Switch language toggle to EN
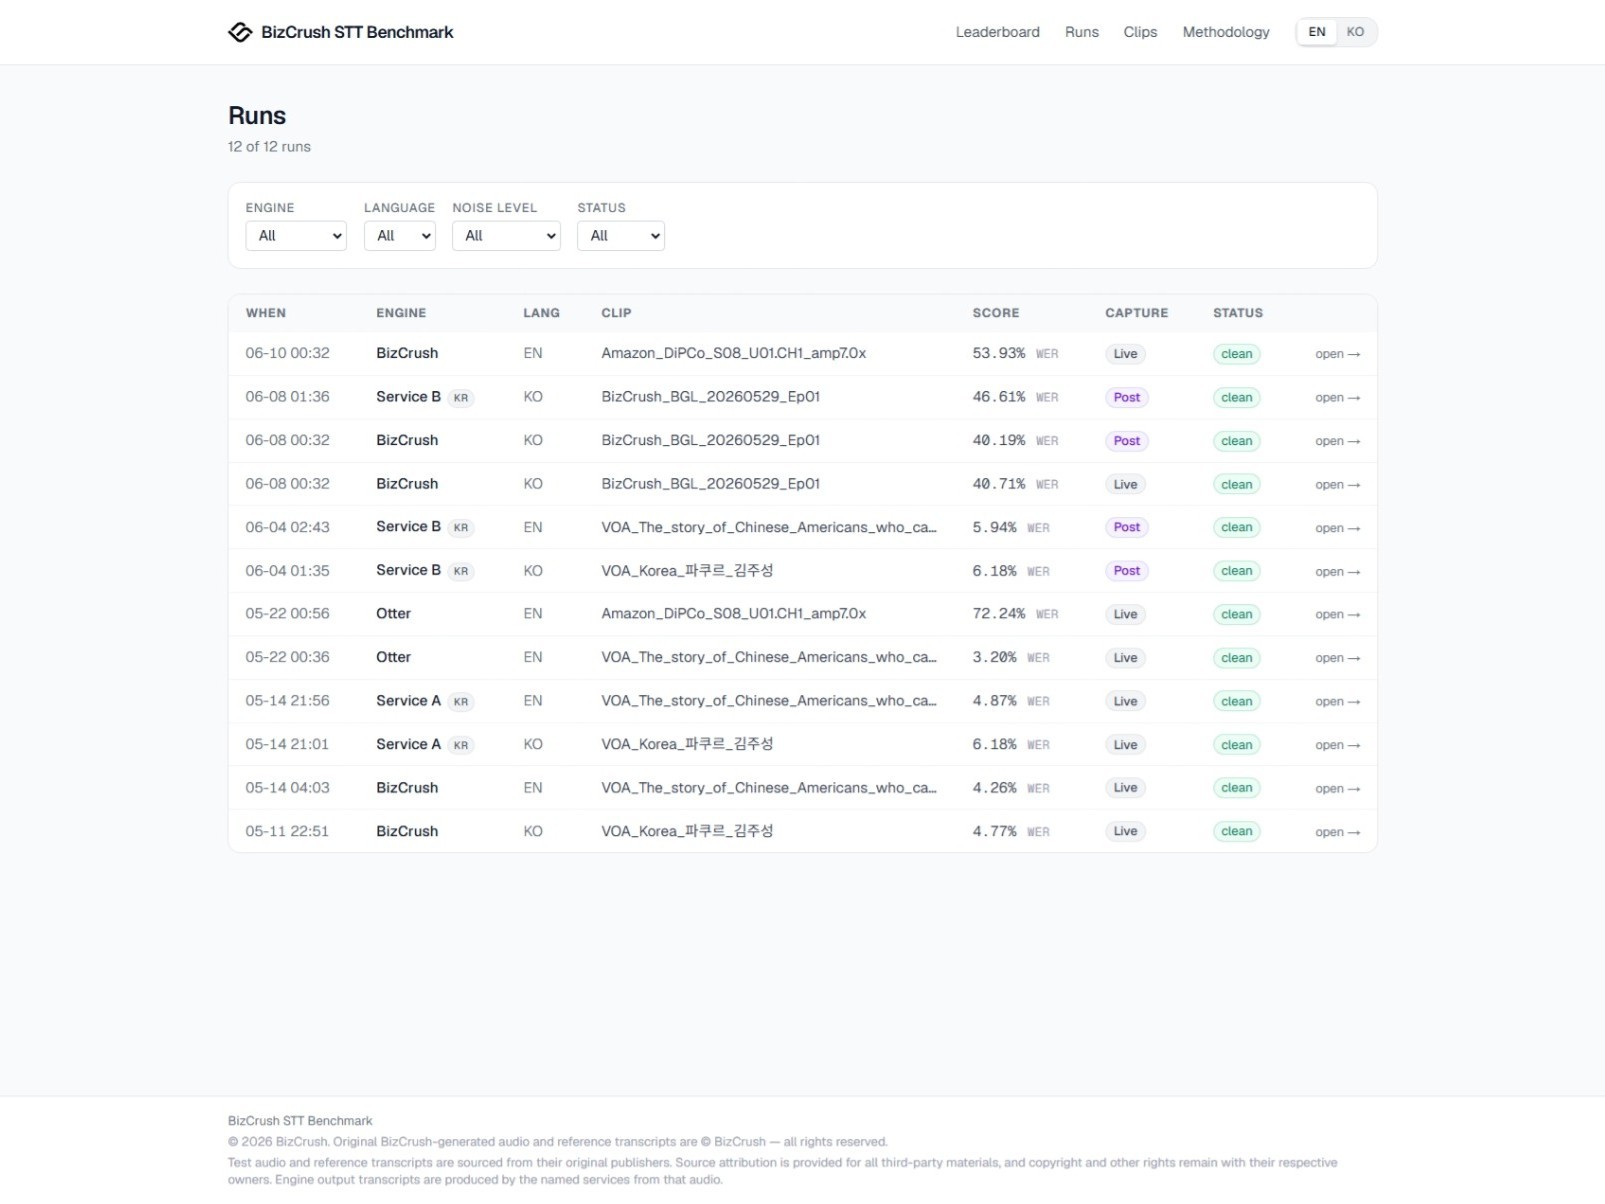The image size is (1605, 1204). pos(1317,32)
